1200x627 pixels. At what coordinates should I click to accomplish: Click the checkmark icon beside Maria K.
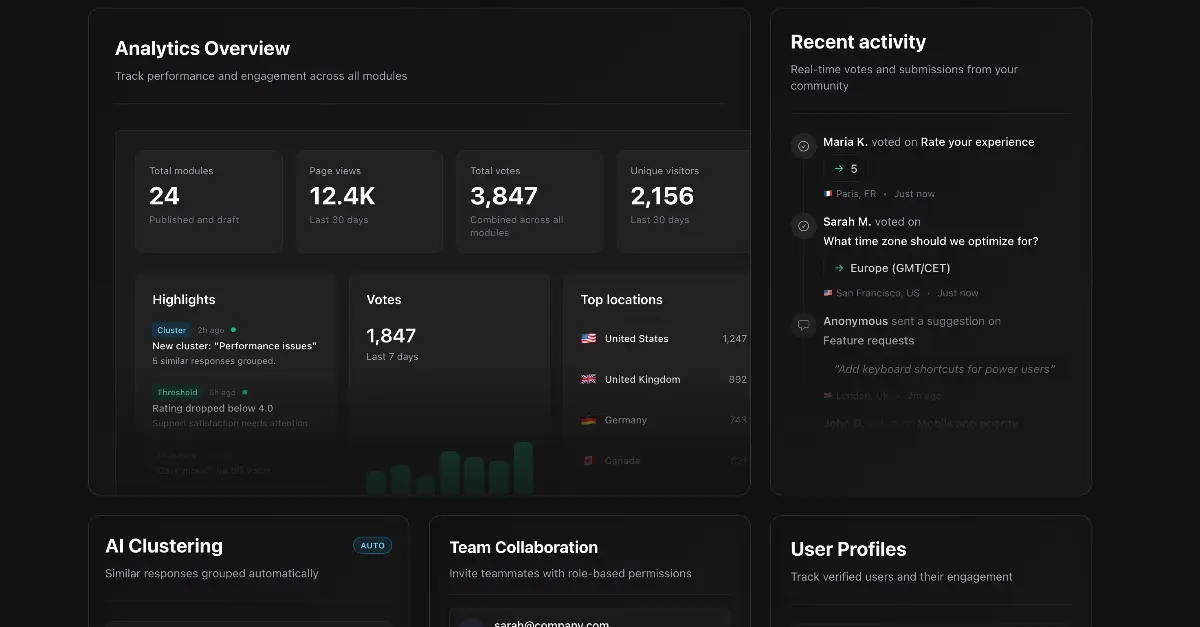click(x=803, y=146)
